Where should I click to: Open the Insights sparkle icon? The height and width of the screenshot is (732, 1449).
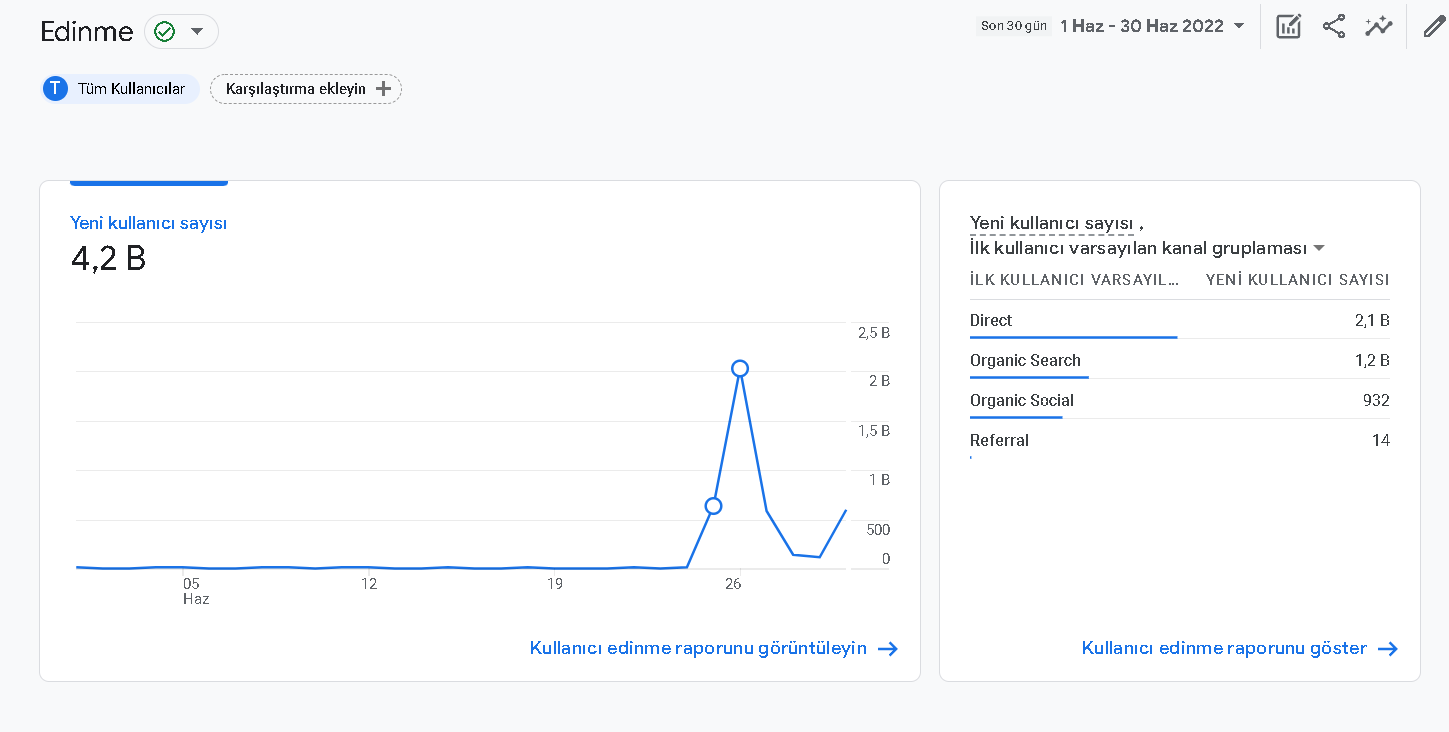coord(1379,27)
